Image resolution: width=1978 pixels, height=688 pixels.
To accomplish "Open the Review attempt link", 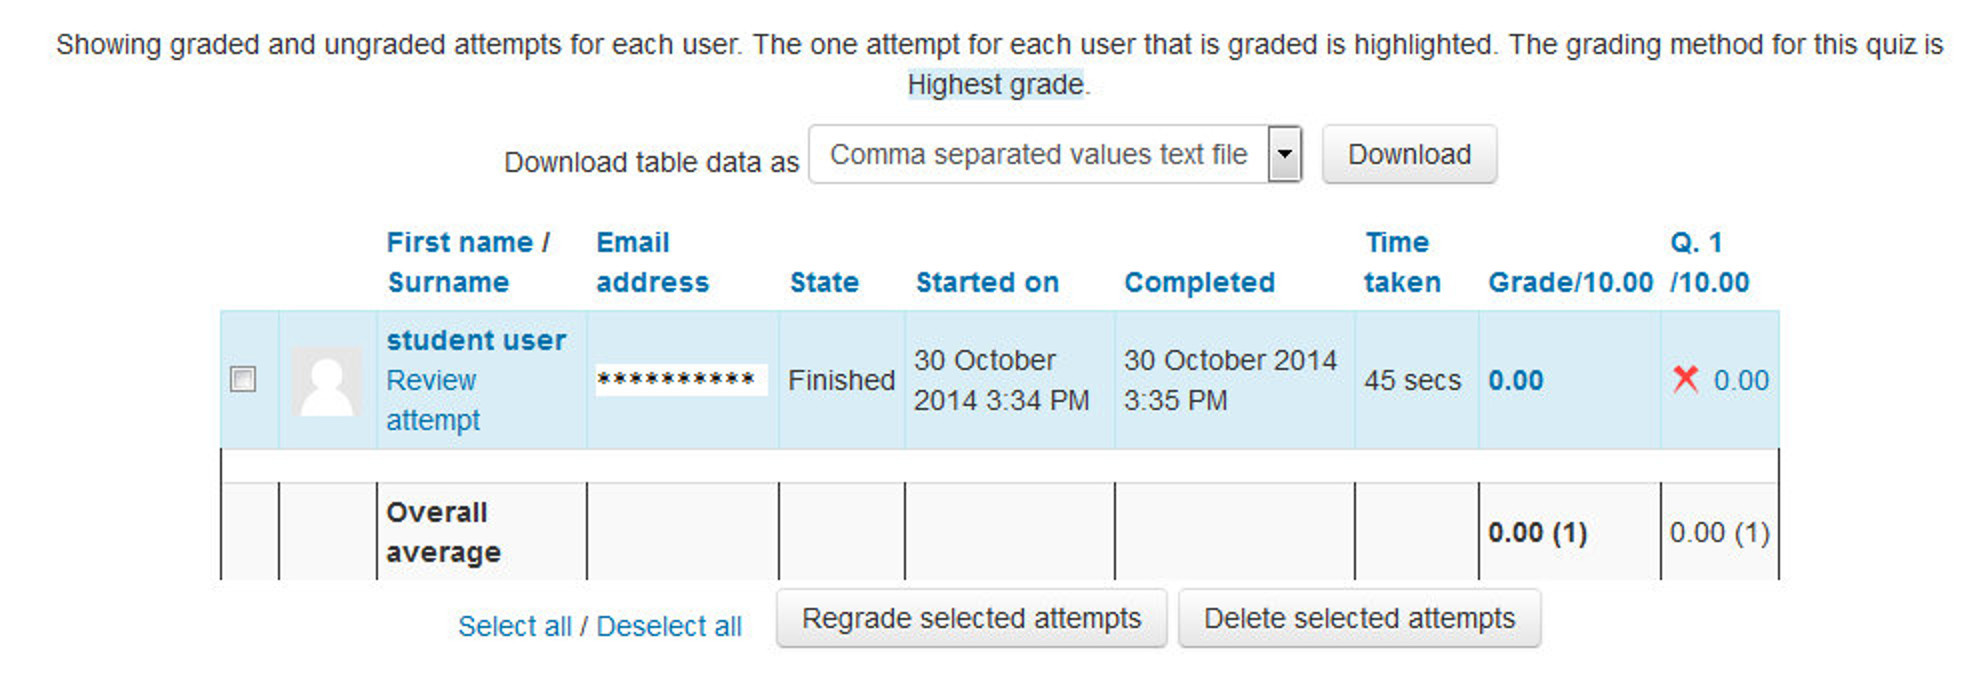I will click(x=432, y=400).
